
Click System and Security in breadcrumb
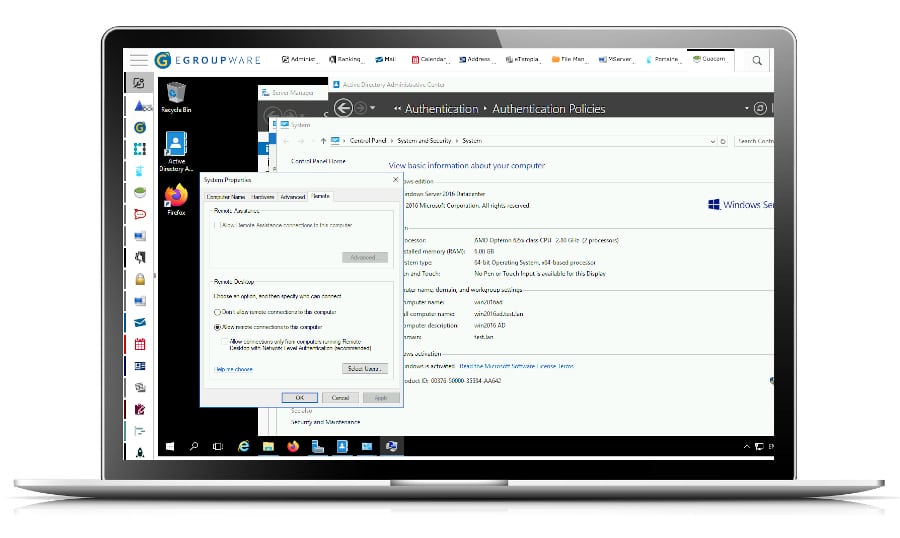(x=424, y=141)
